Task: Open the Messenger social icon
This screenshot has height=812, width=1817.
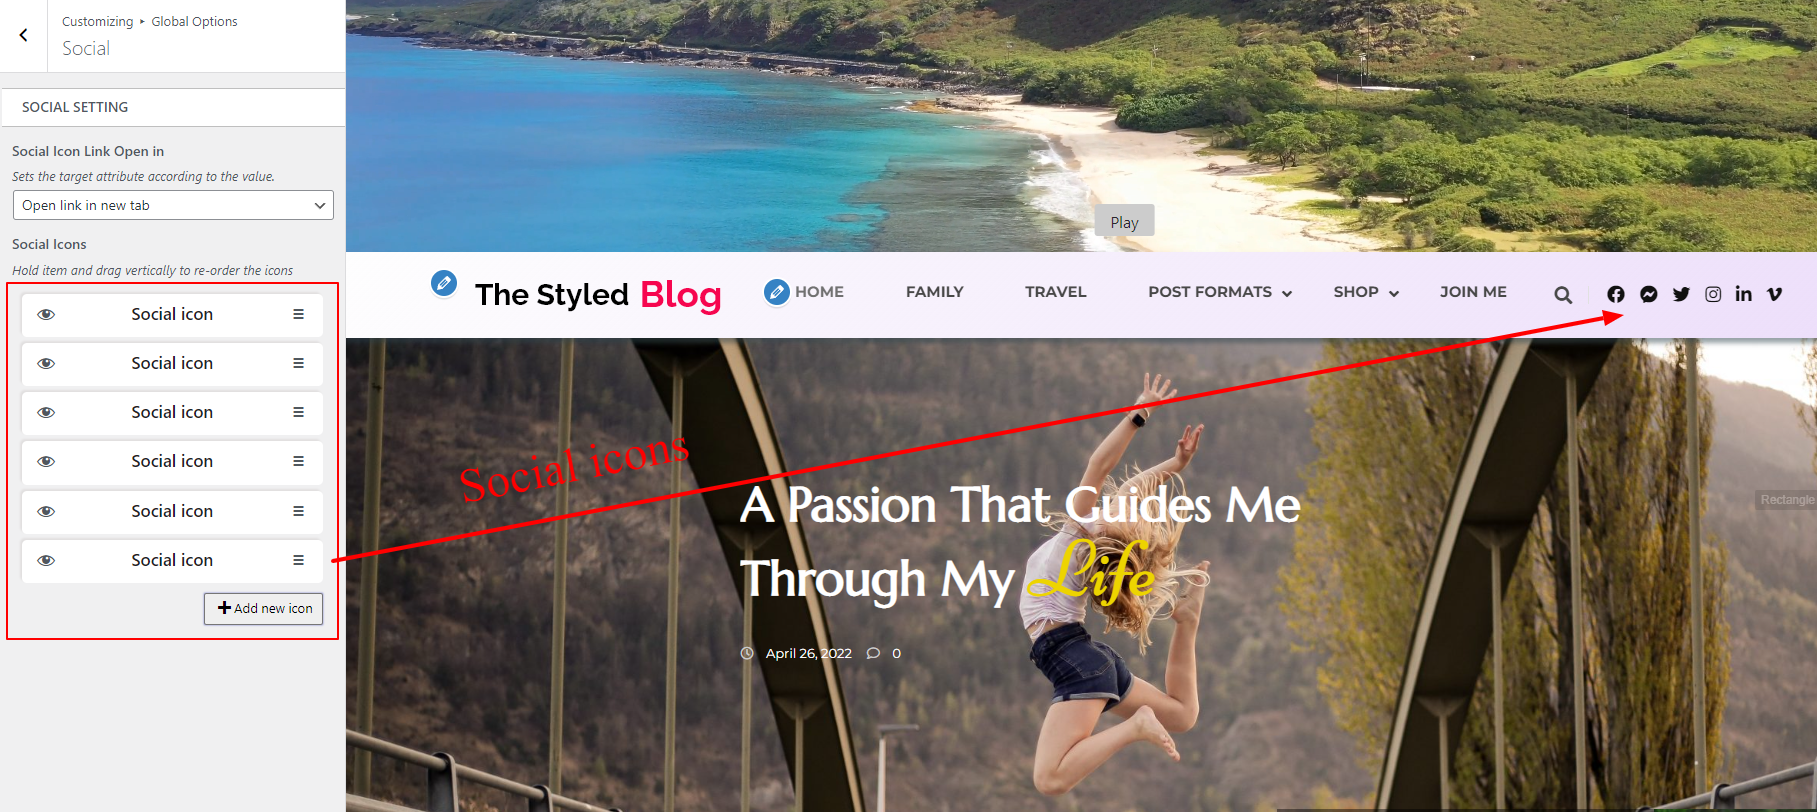Action: [x=1649, y=294]
